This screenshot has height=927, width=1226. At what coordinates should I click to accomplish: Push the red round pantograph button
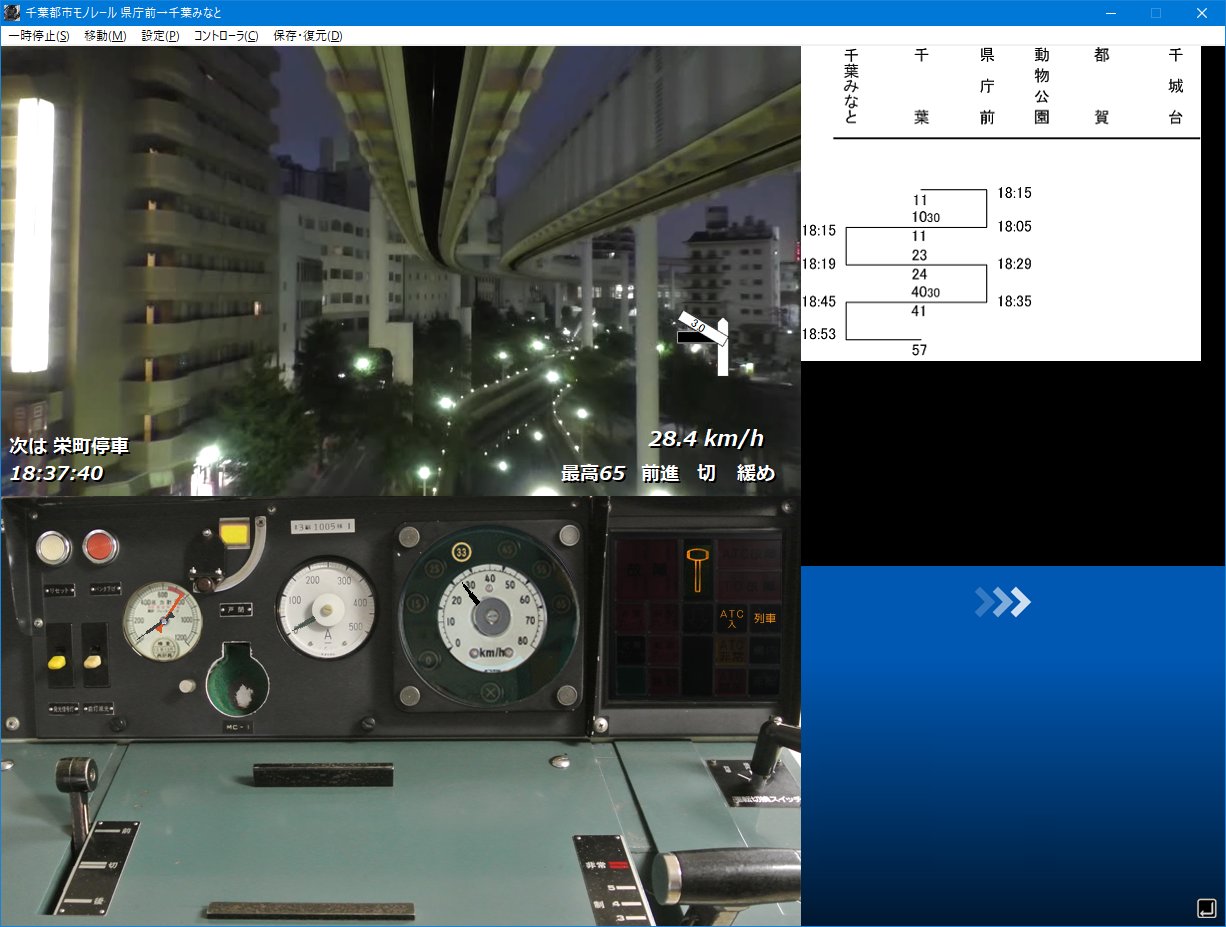(x=100, y=547)
